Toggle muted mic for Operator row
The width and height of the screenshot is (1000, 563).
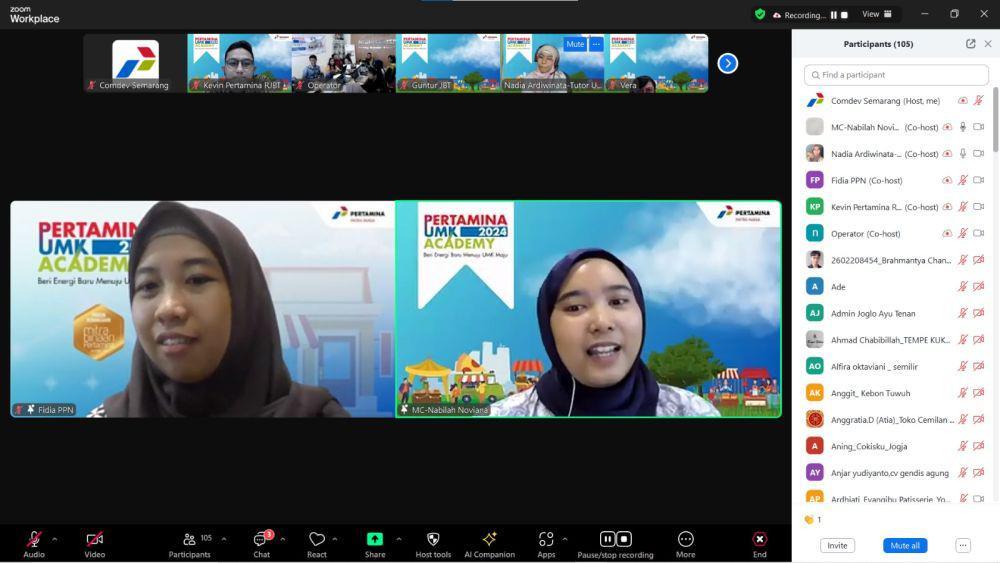(963, 233)
